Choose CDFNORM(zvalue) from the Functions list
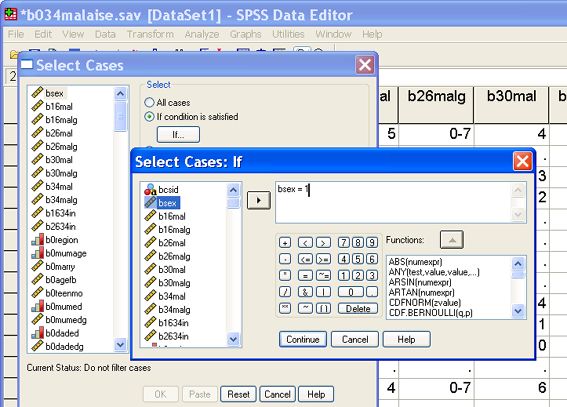The image size is (567, 407). click(x=425, y=303)
